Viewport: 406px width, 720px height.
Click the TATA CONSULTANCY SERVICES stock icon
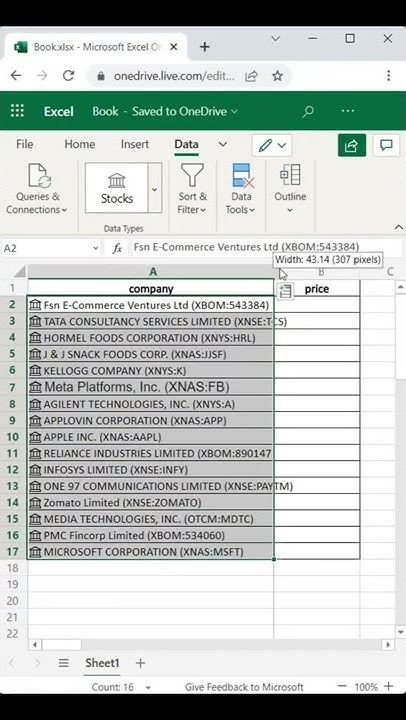click(35, 321)
